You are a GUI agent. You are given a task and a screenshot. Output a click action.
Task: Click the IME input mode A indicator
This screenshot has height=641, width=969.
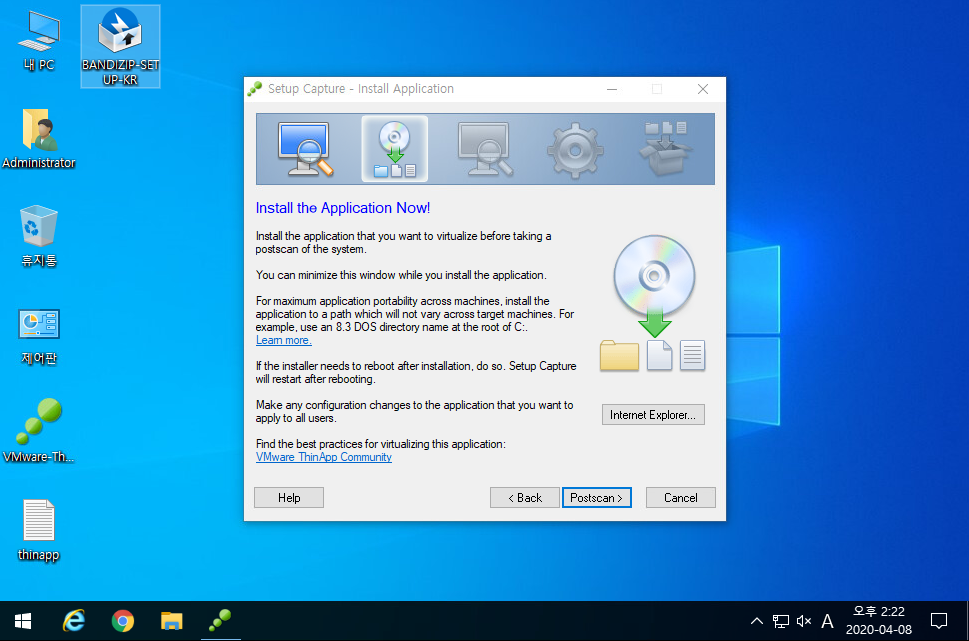point(827,621)
